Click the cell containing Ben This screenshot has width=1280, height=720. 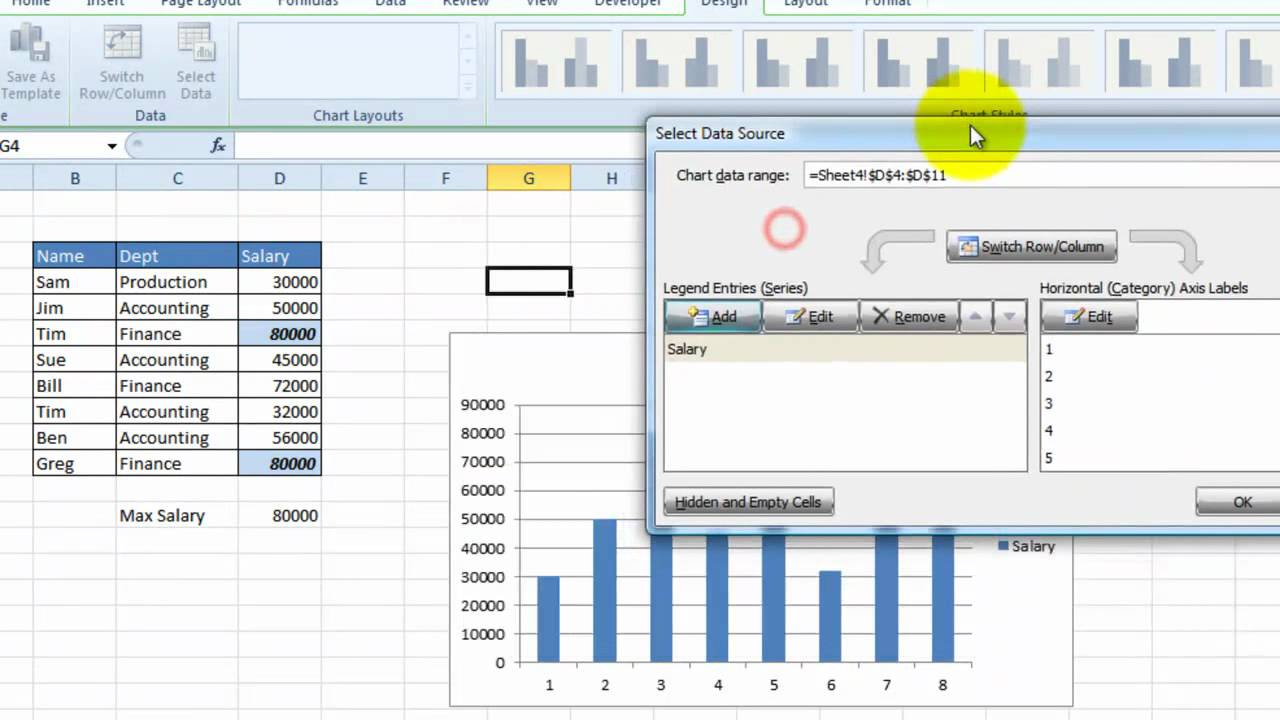[x=75, y=438]
